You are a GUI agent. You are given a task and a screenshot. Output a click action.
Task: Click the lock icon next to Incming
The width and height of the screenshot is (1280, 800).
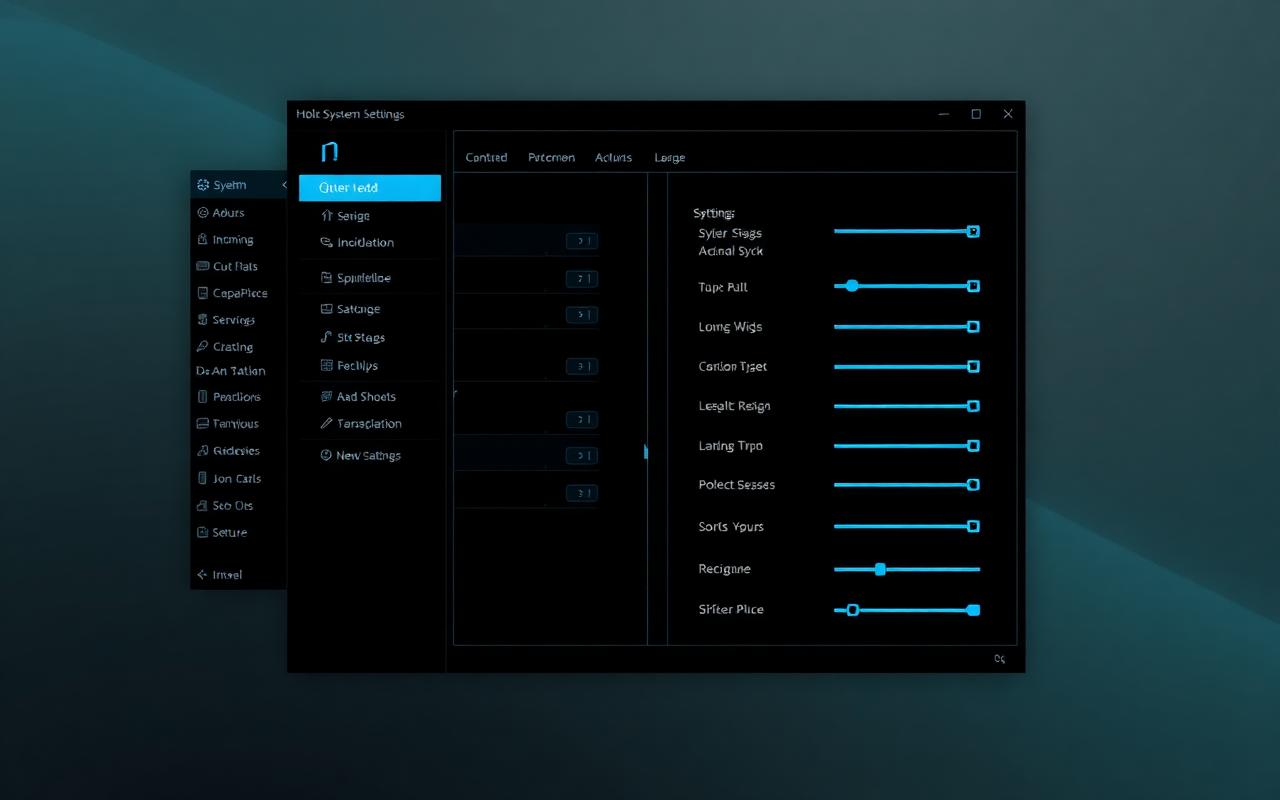pos(203,239)
